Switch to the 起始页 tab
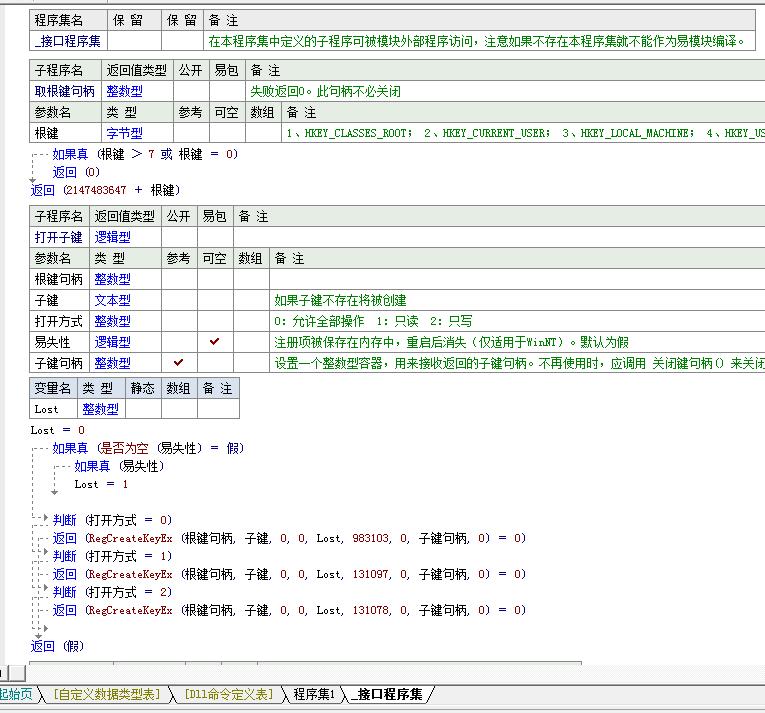This screenshot has height=713, width=765. tap(16, 694)
